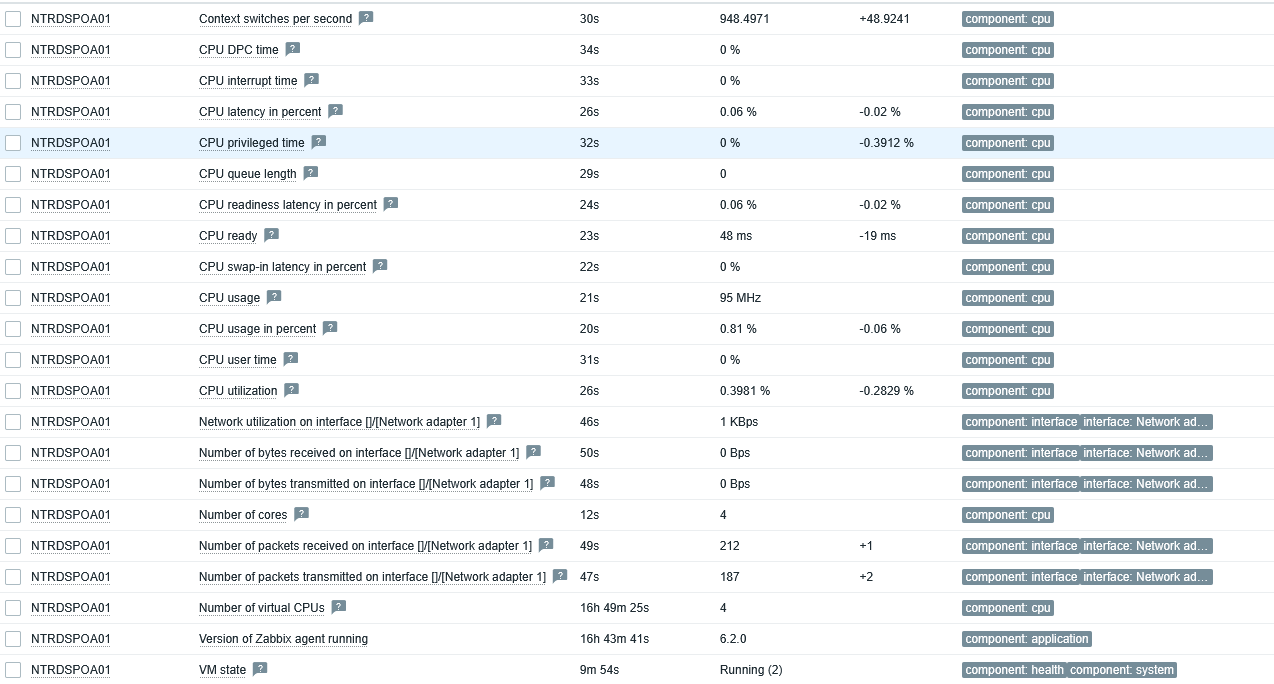Show description icon for CPU ready
The width and height of the screenshot is (1274, 684).
point(271,235)
